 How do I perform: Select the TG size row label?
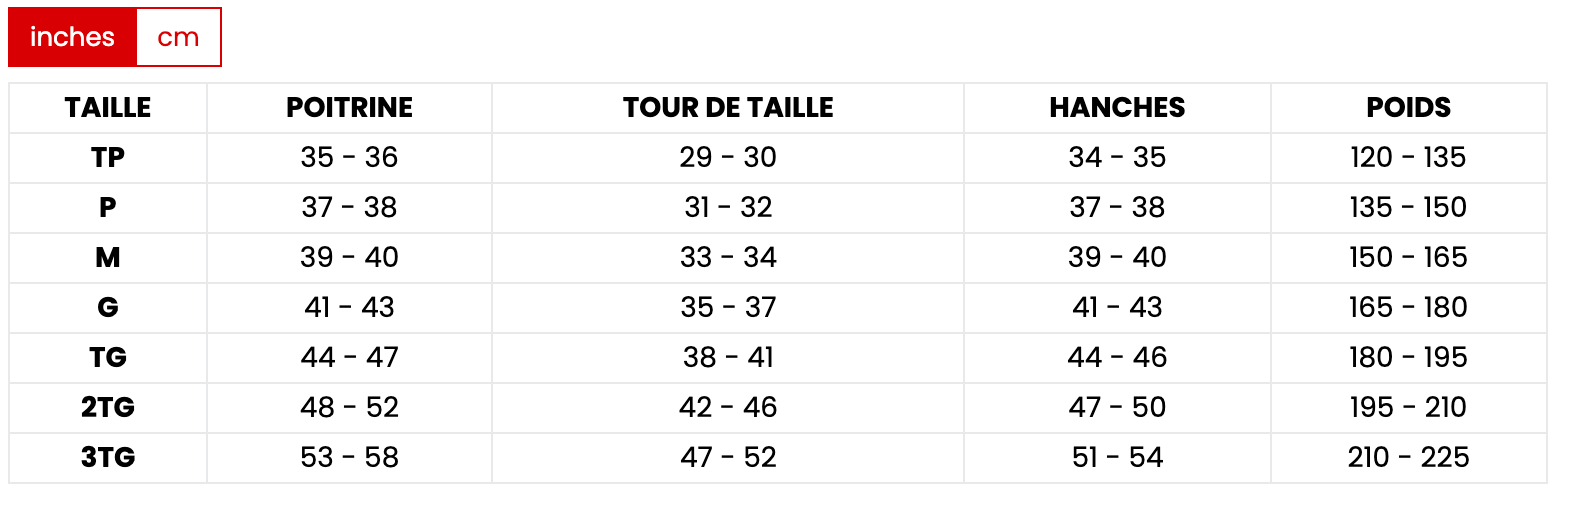[108, 358]
